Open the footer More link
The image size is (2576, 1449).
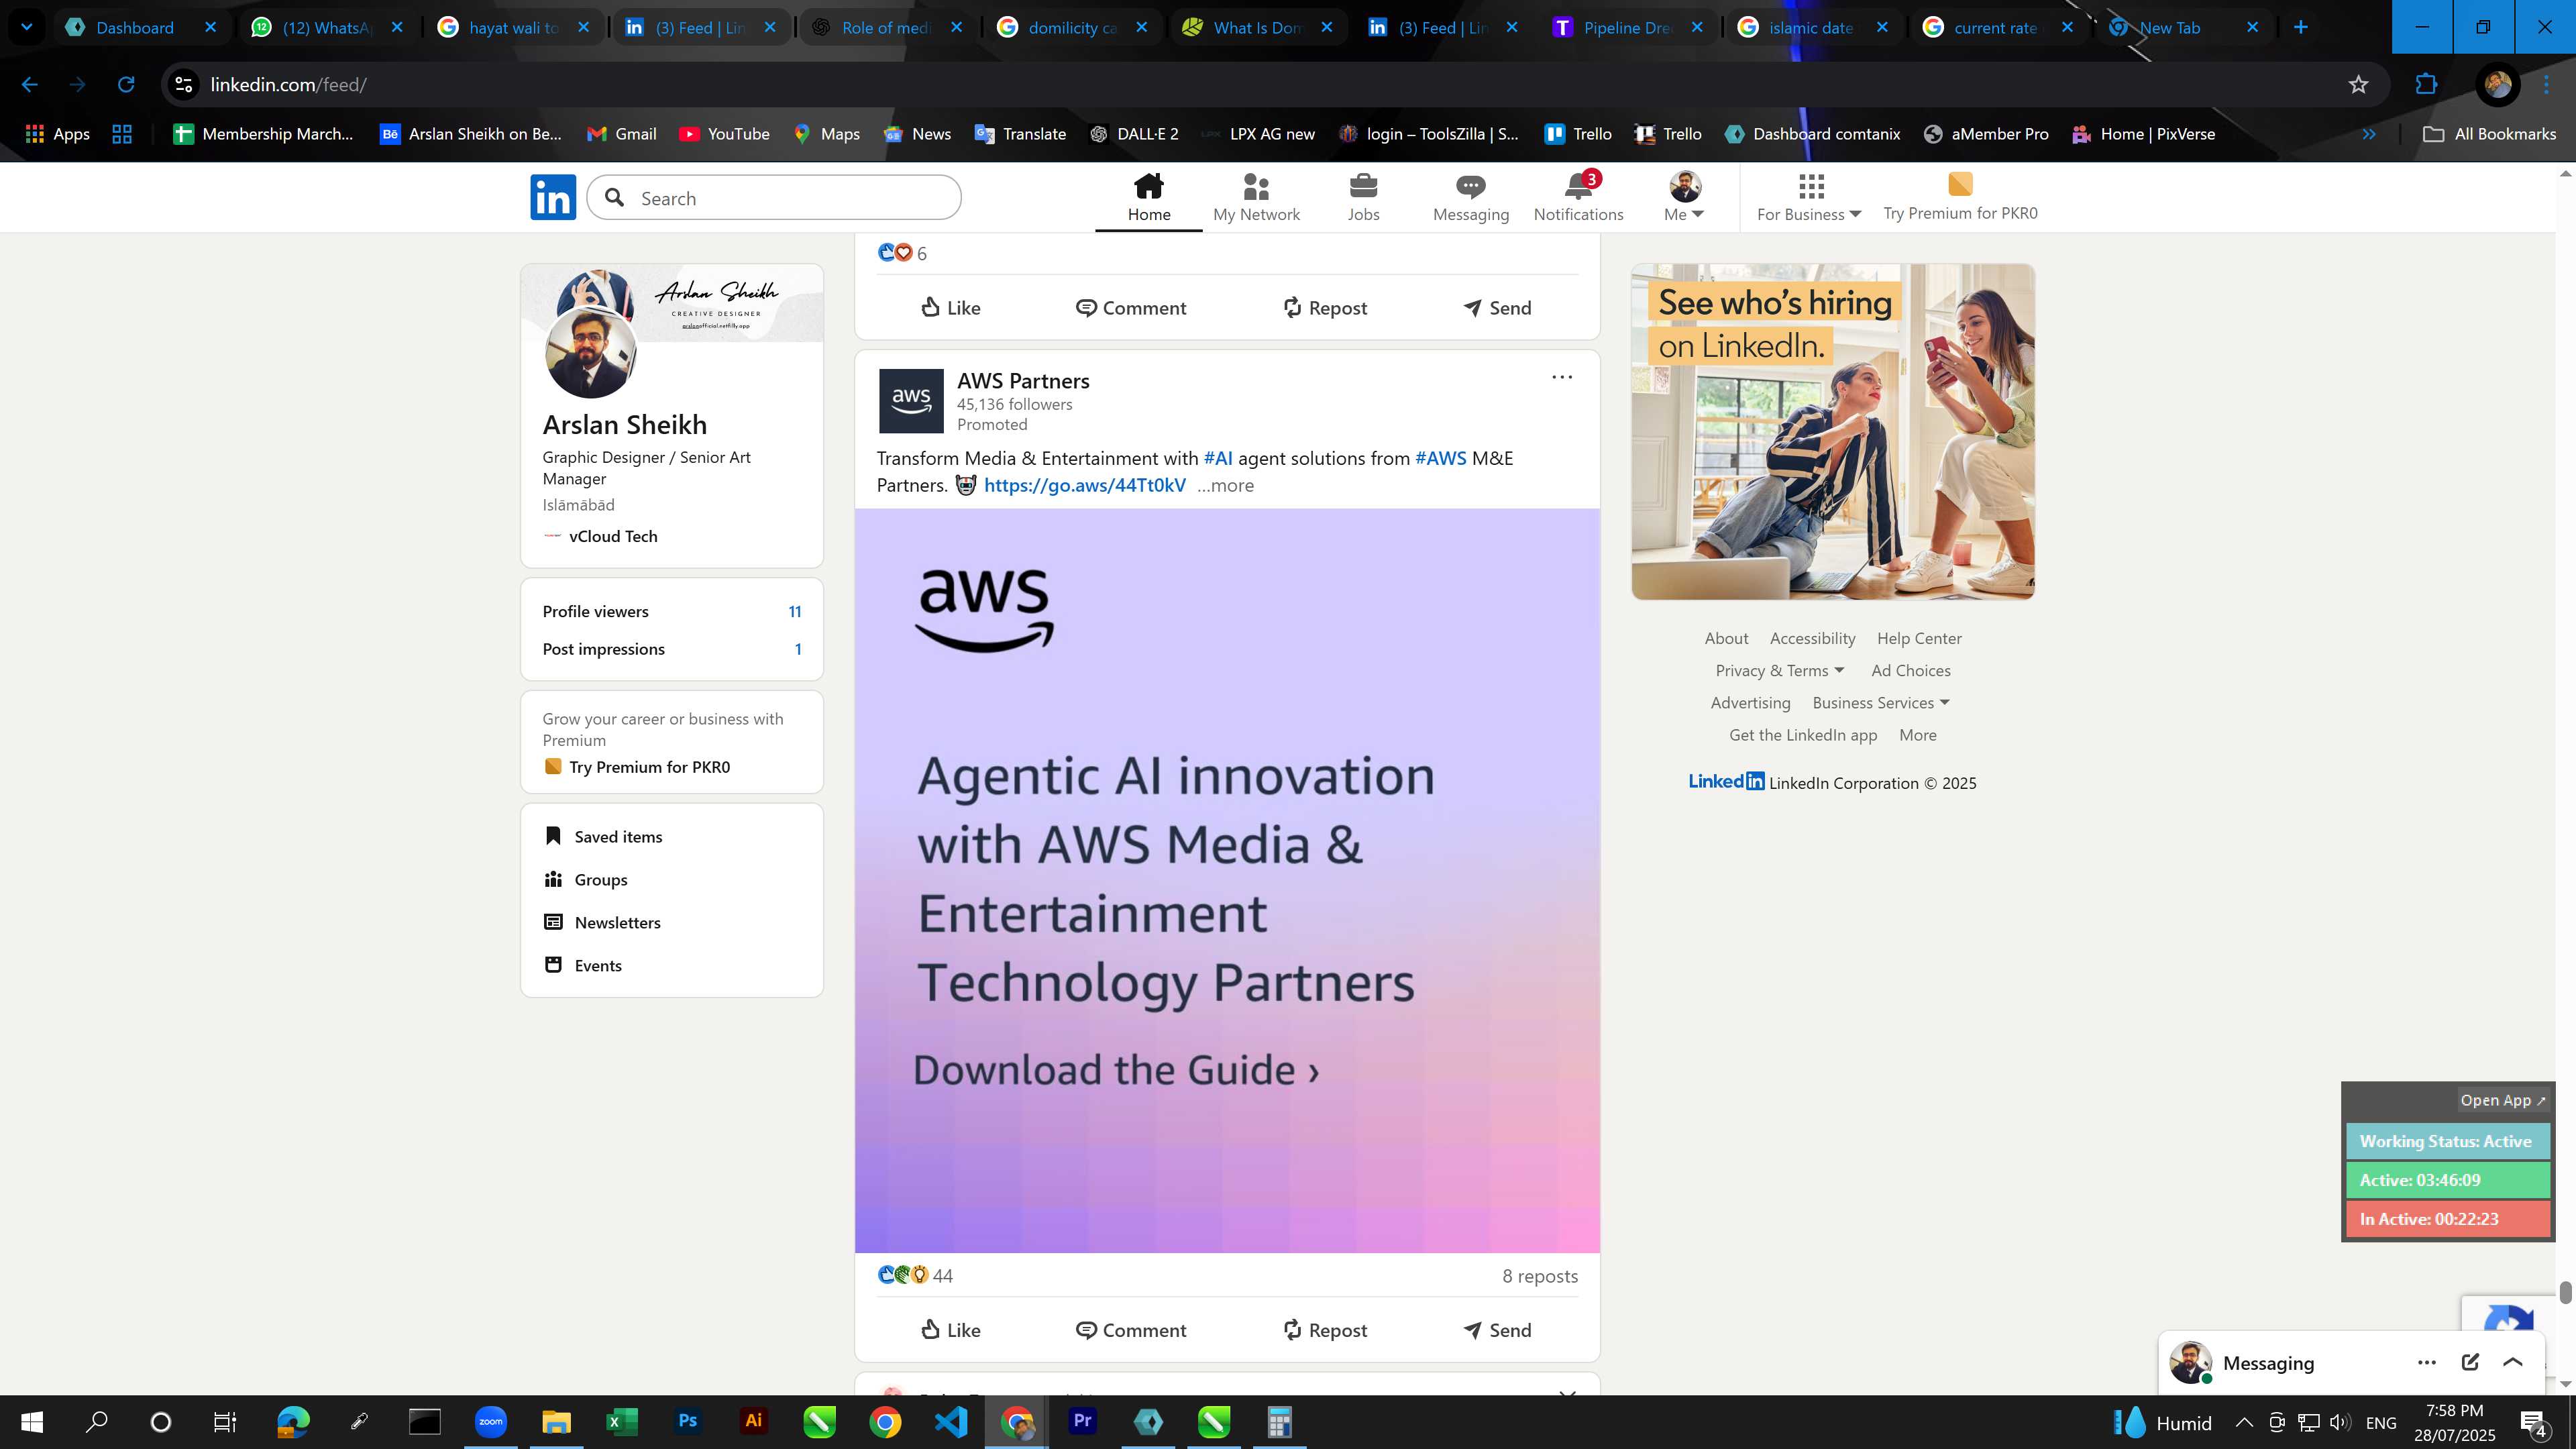[1918, 735]
